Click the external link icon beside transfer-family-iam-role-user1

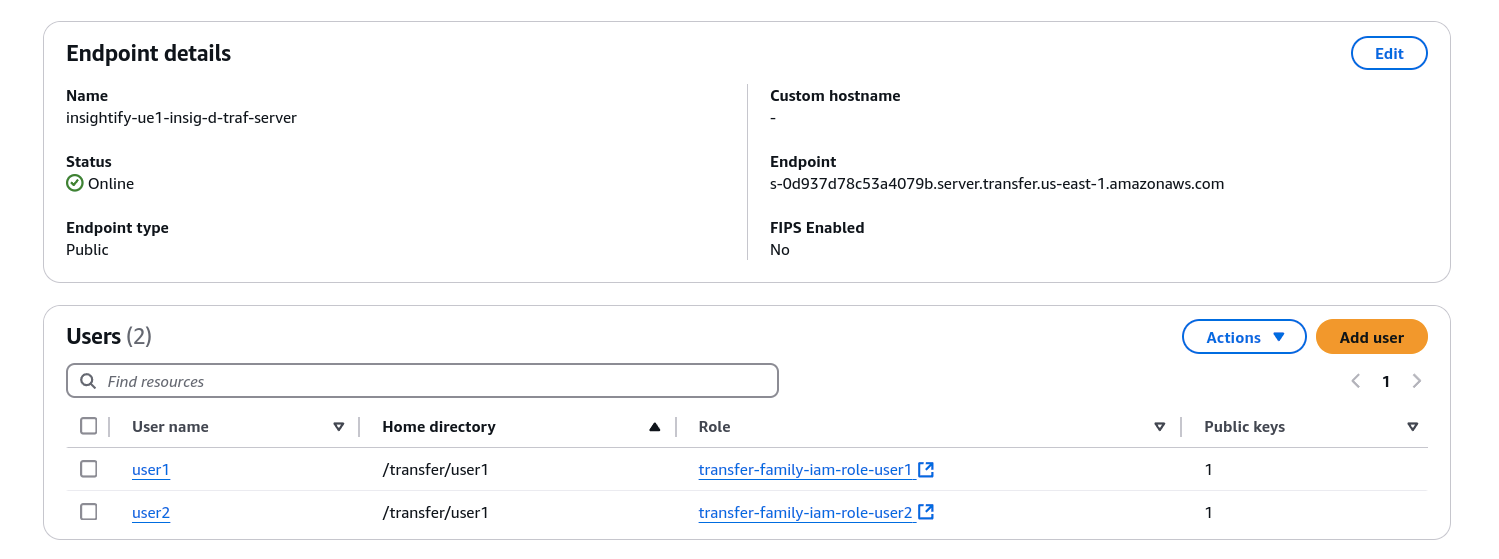pos(926,469)
